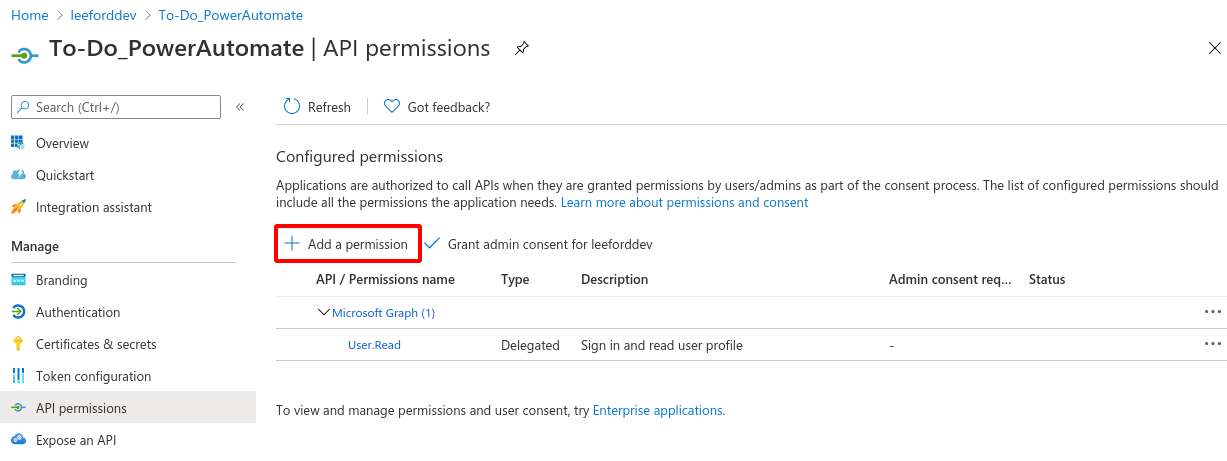Viewport: 1227px width, 461px height.
Task: Click the Description column header
Action: click(615, 279)
